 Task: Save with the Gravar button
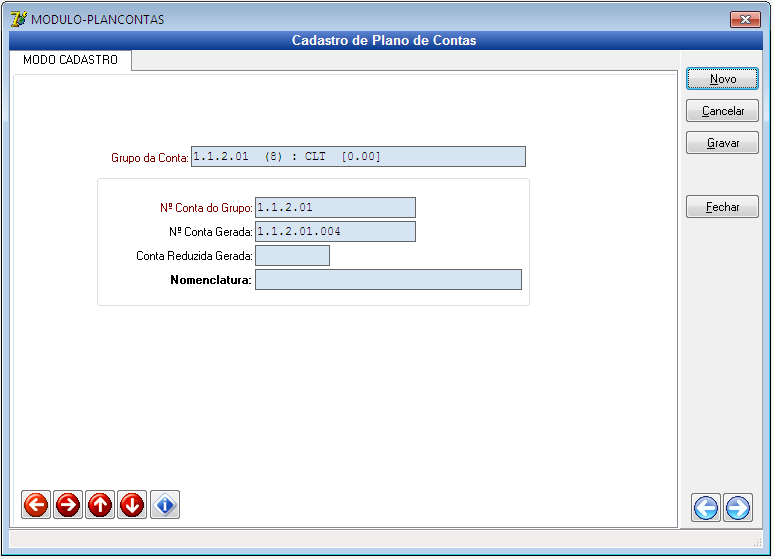[x=722, y=143]
